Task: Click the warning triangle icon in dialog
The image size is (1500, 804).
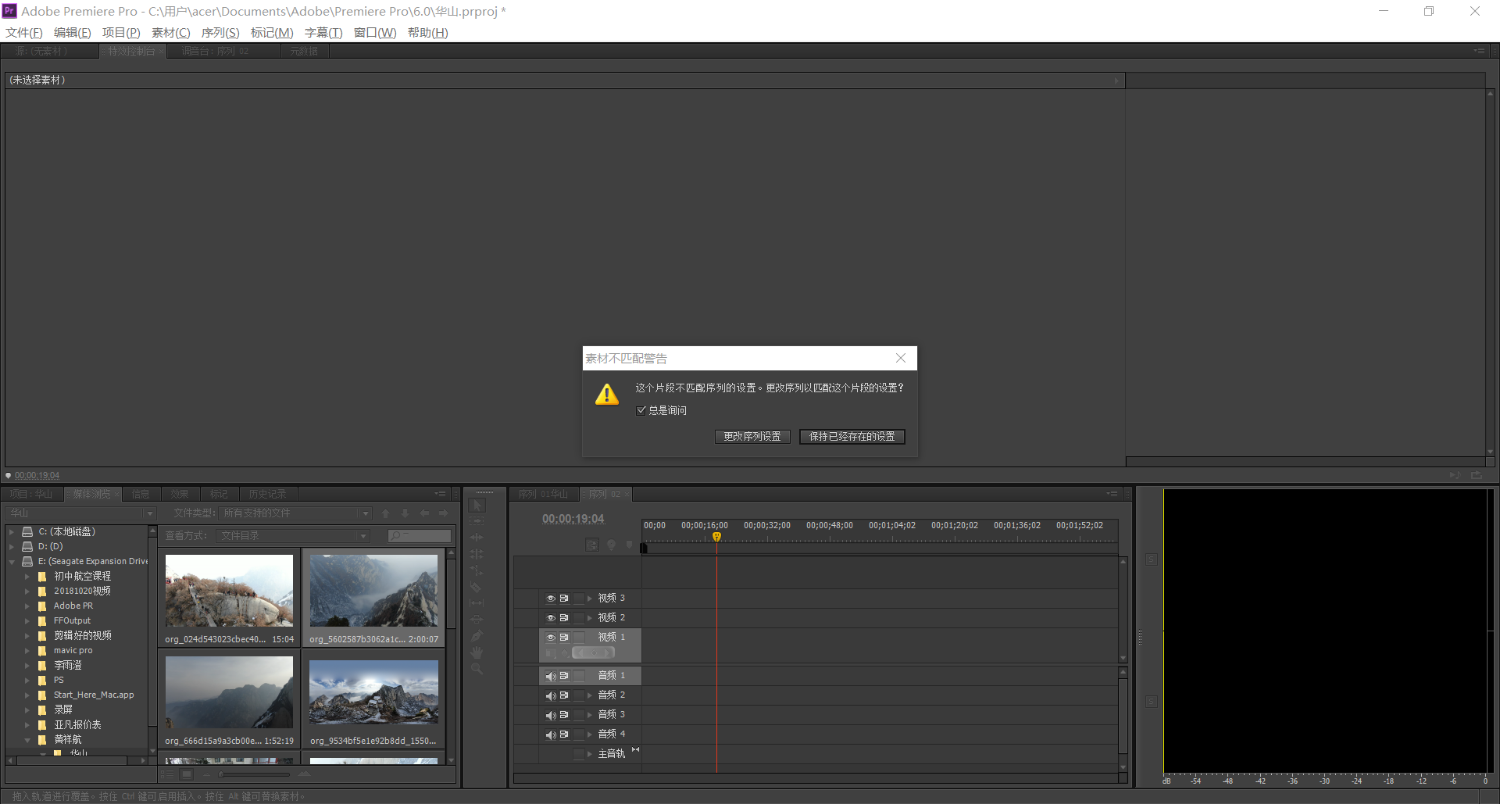Action: 607,394
